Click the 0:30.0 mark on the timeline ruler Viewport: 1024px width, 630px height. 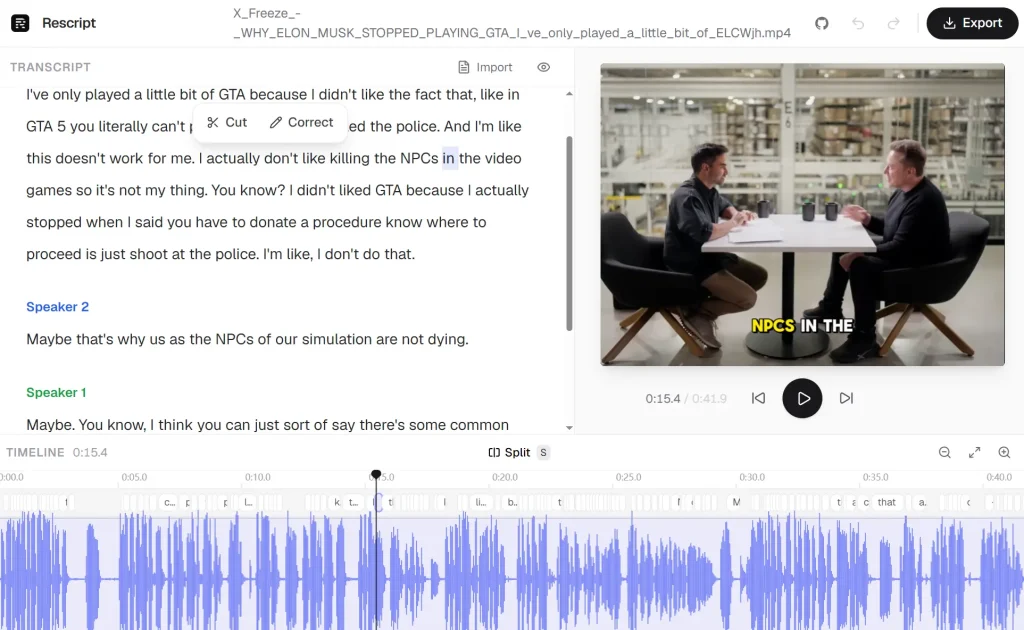(752, 477)
